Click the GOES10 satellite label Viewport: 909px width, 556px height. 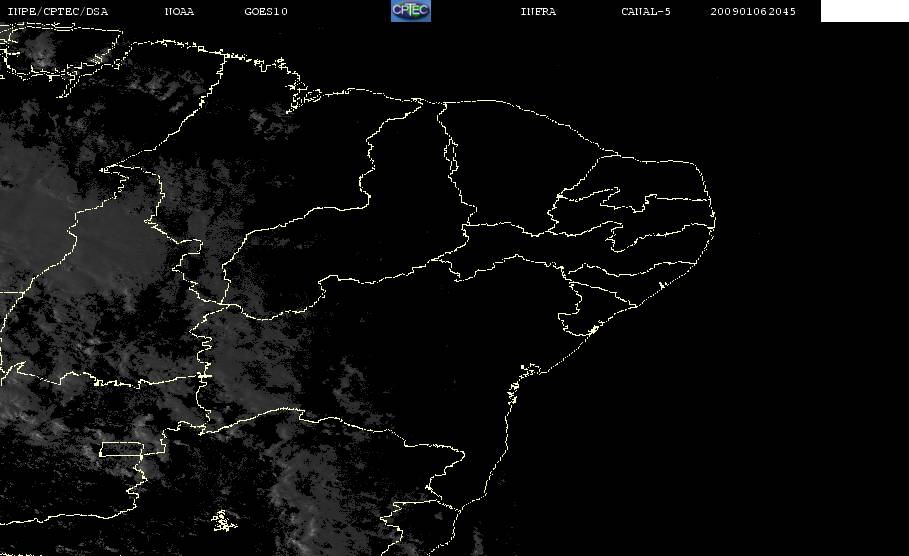pyautogui.click(x=266, y=12)
